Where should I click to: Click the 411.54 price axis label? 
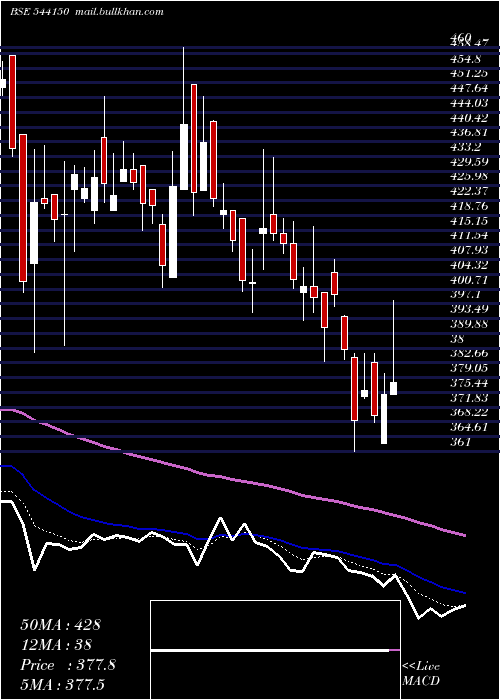(x=469, y=235)
